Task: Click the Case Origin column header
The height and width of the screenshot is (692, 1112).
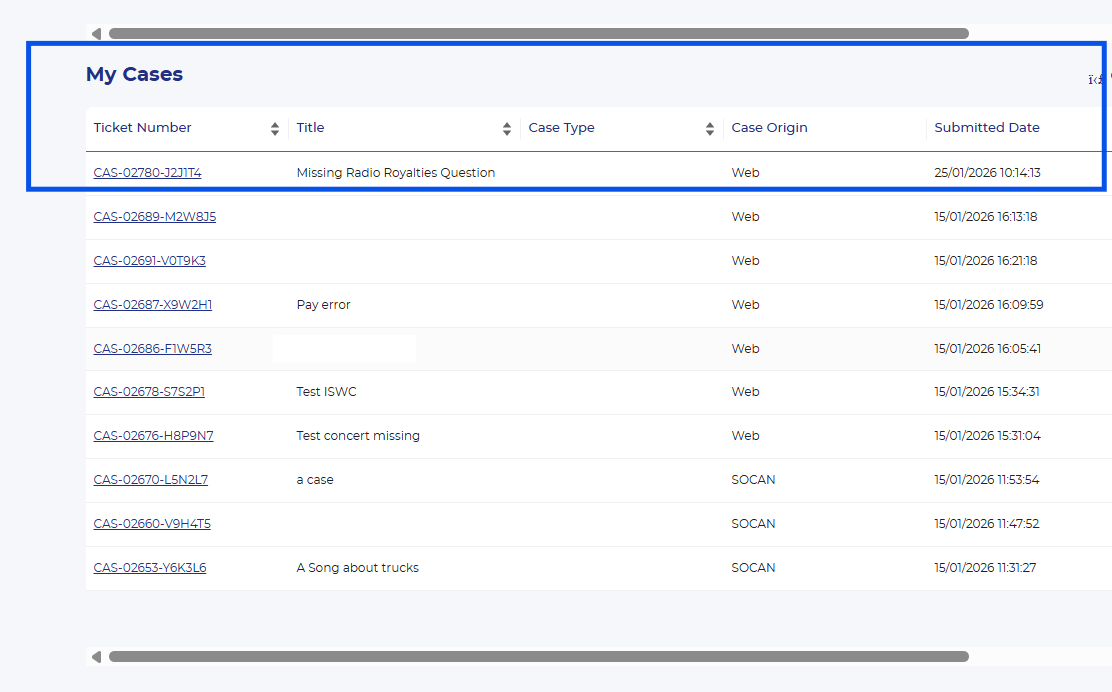Action: click(x=769, y=128)
